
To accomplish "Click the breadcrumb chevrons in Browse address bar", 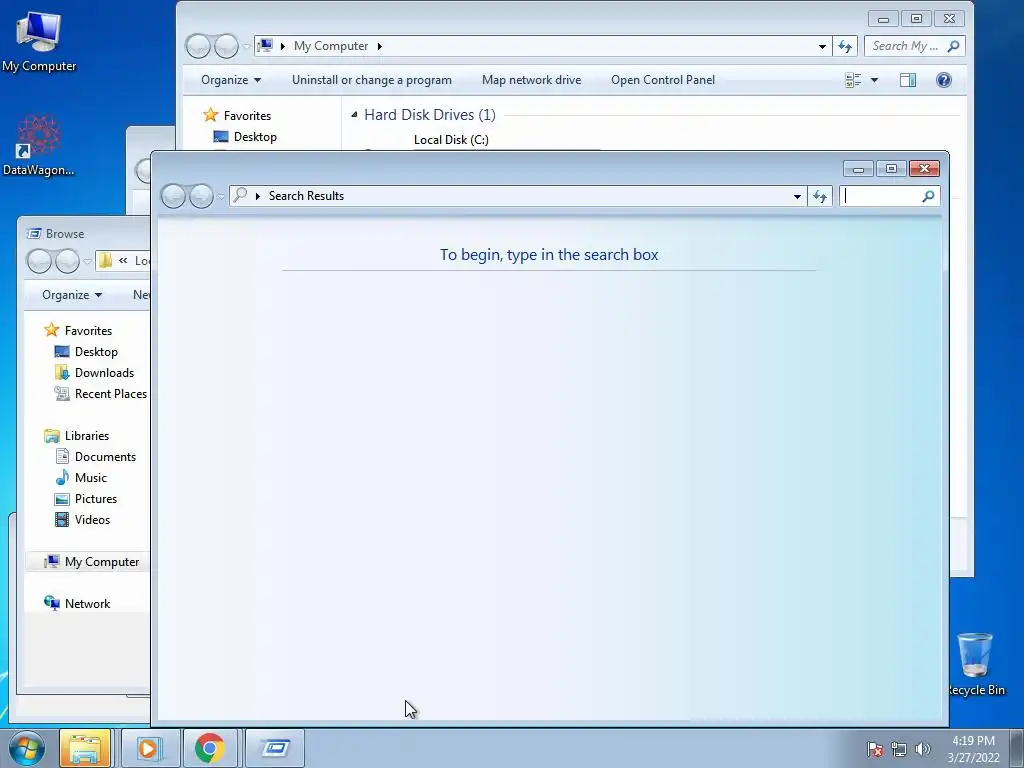I will [x=123, y=261].
